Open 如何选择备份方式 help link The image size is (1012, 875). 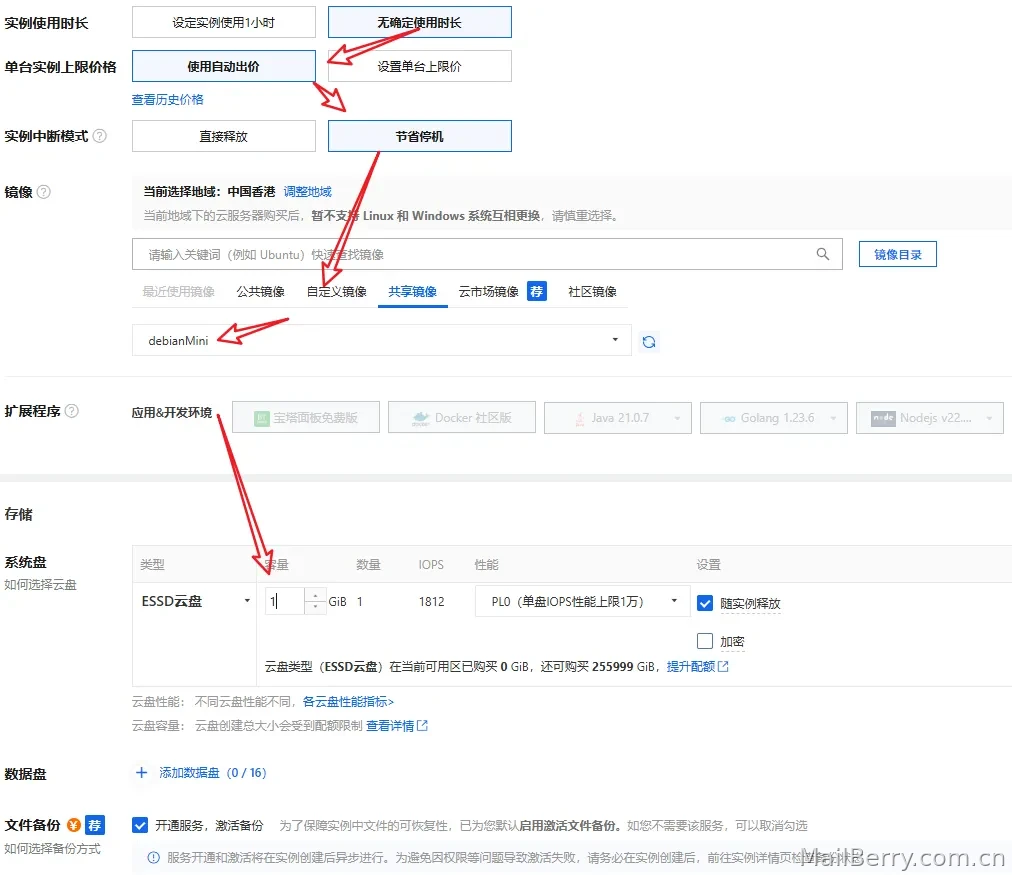52,849
